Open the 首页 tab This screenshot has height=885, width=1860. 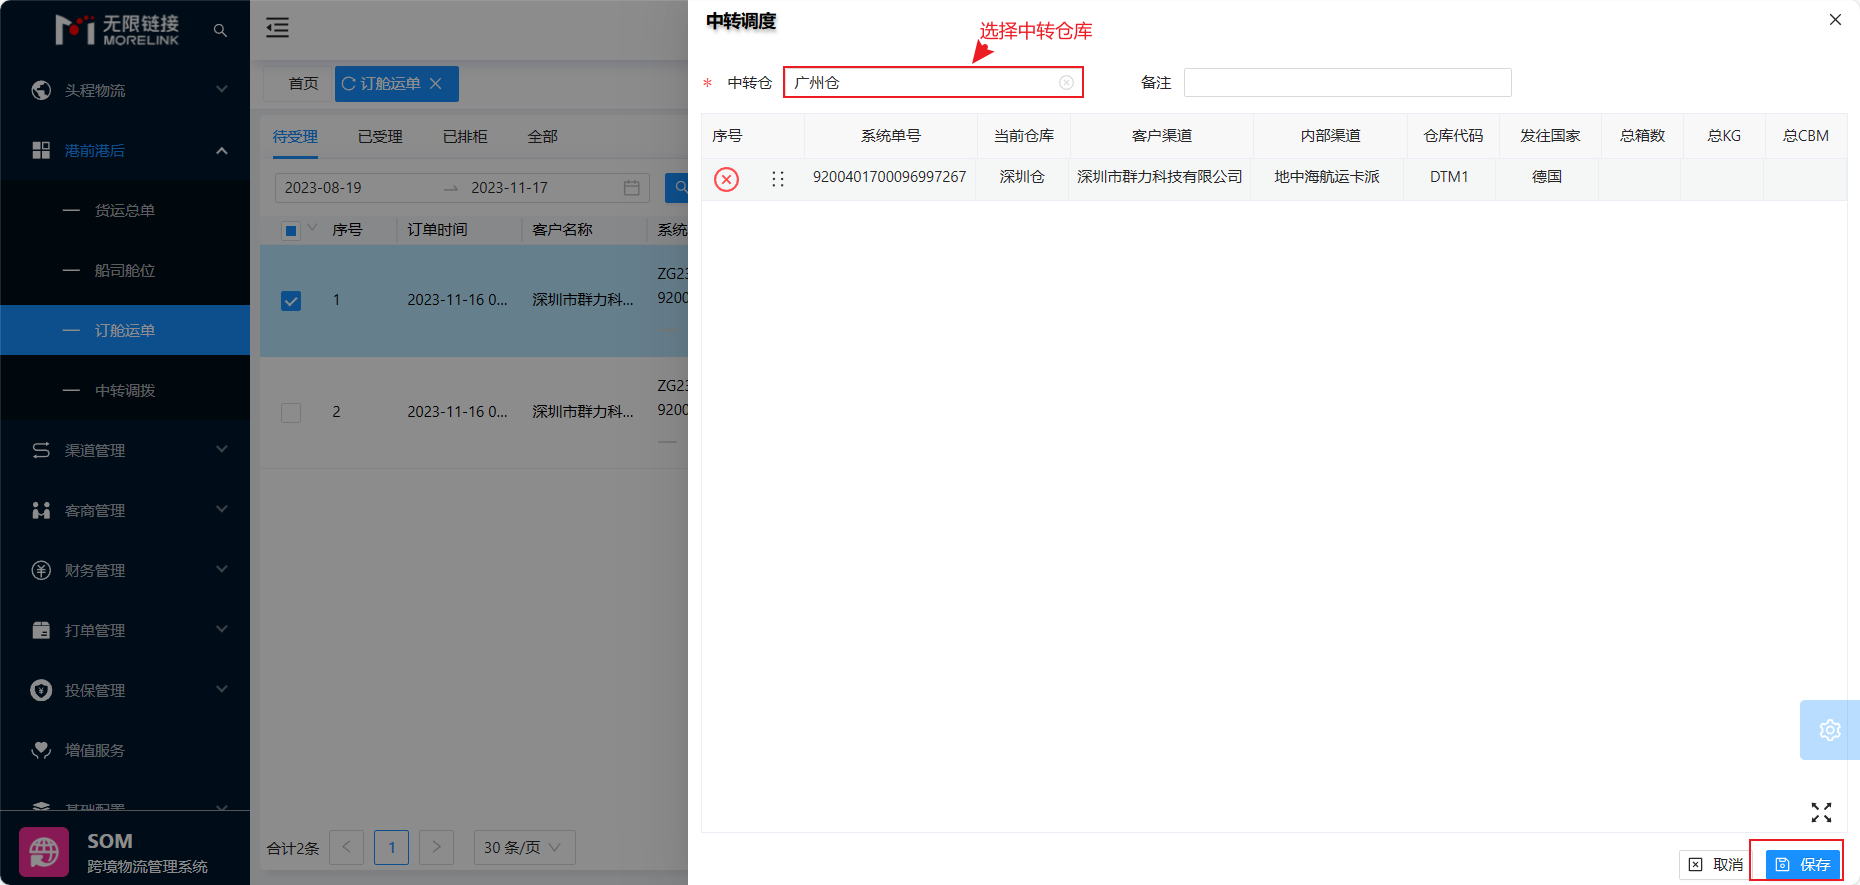coord(303,83)
